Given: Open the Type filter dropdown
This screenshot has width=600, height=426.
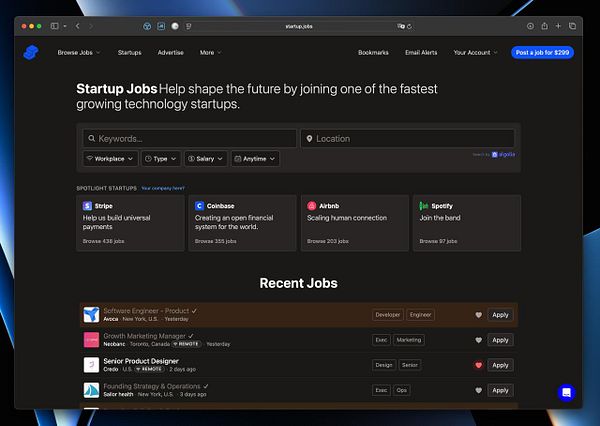Looking at the screenshot, I should 161,159.
